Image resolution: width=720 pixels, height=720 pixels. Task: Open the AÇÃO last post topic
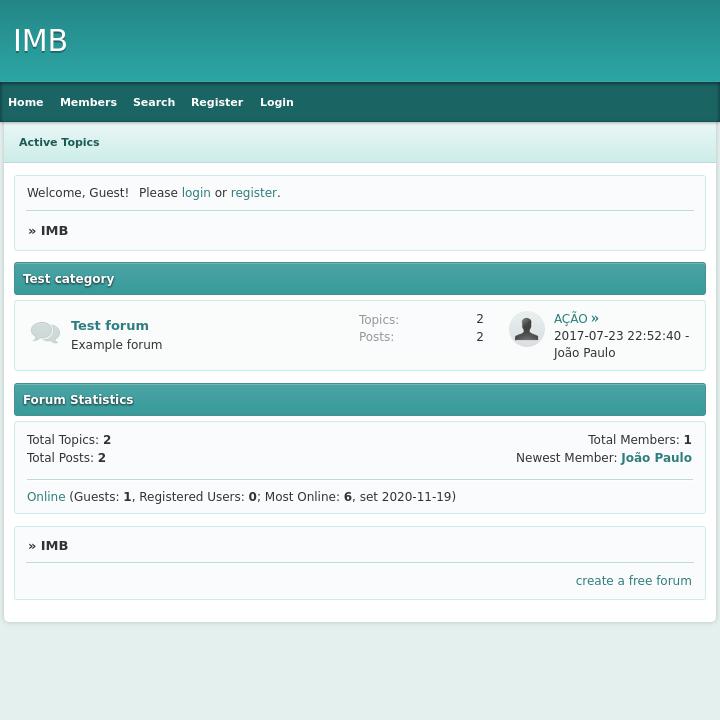(570, 319)
